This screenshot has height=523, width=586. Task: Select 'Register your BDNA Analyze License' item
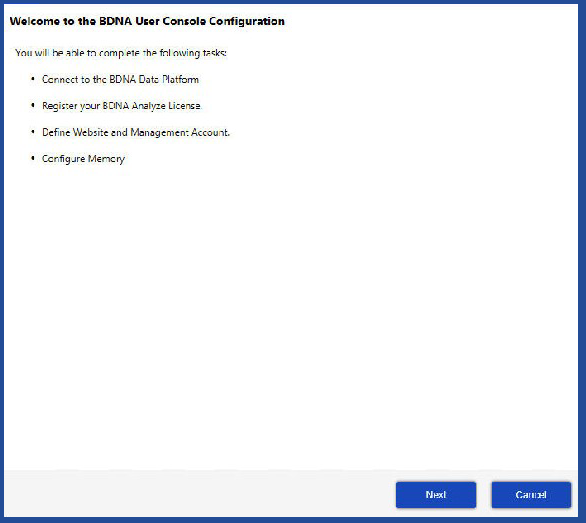(x=121, y=106)
